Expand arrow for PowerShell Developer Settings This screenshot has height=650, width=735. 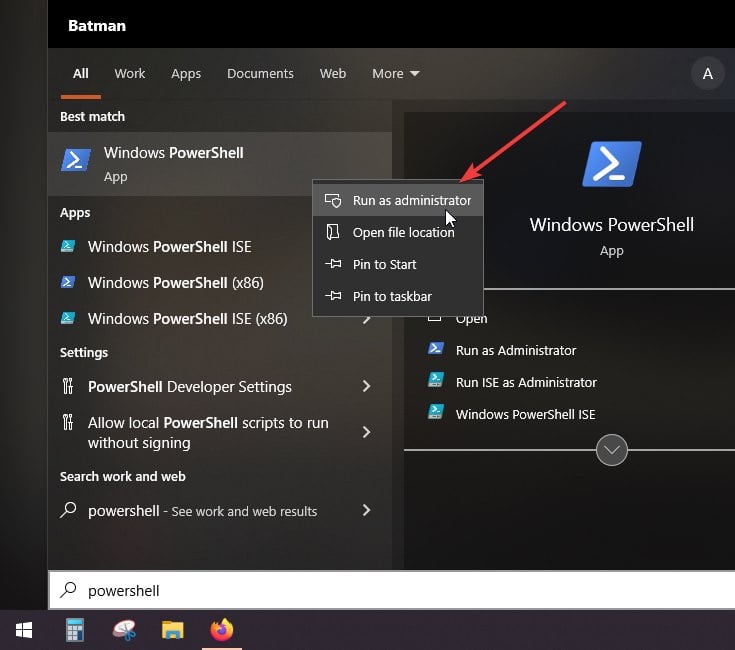(x=367, y=386)
